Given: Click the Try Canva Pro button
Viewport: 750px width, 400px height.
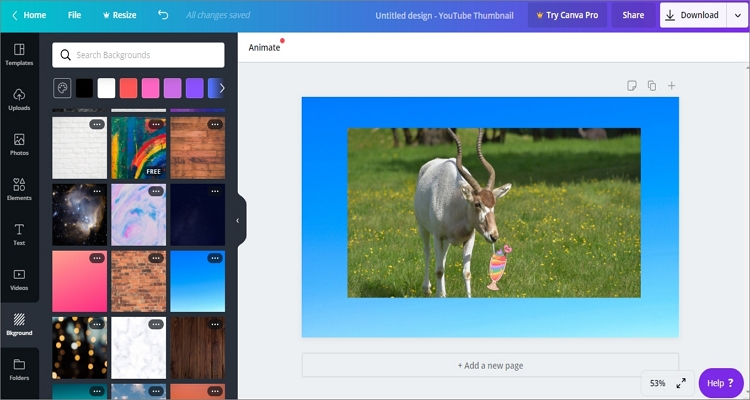Looking at the screenshot, I should tap(567, 15).
